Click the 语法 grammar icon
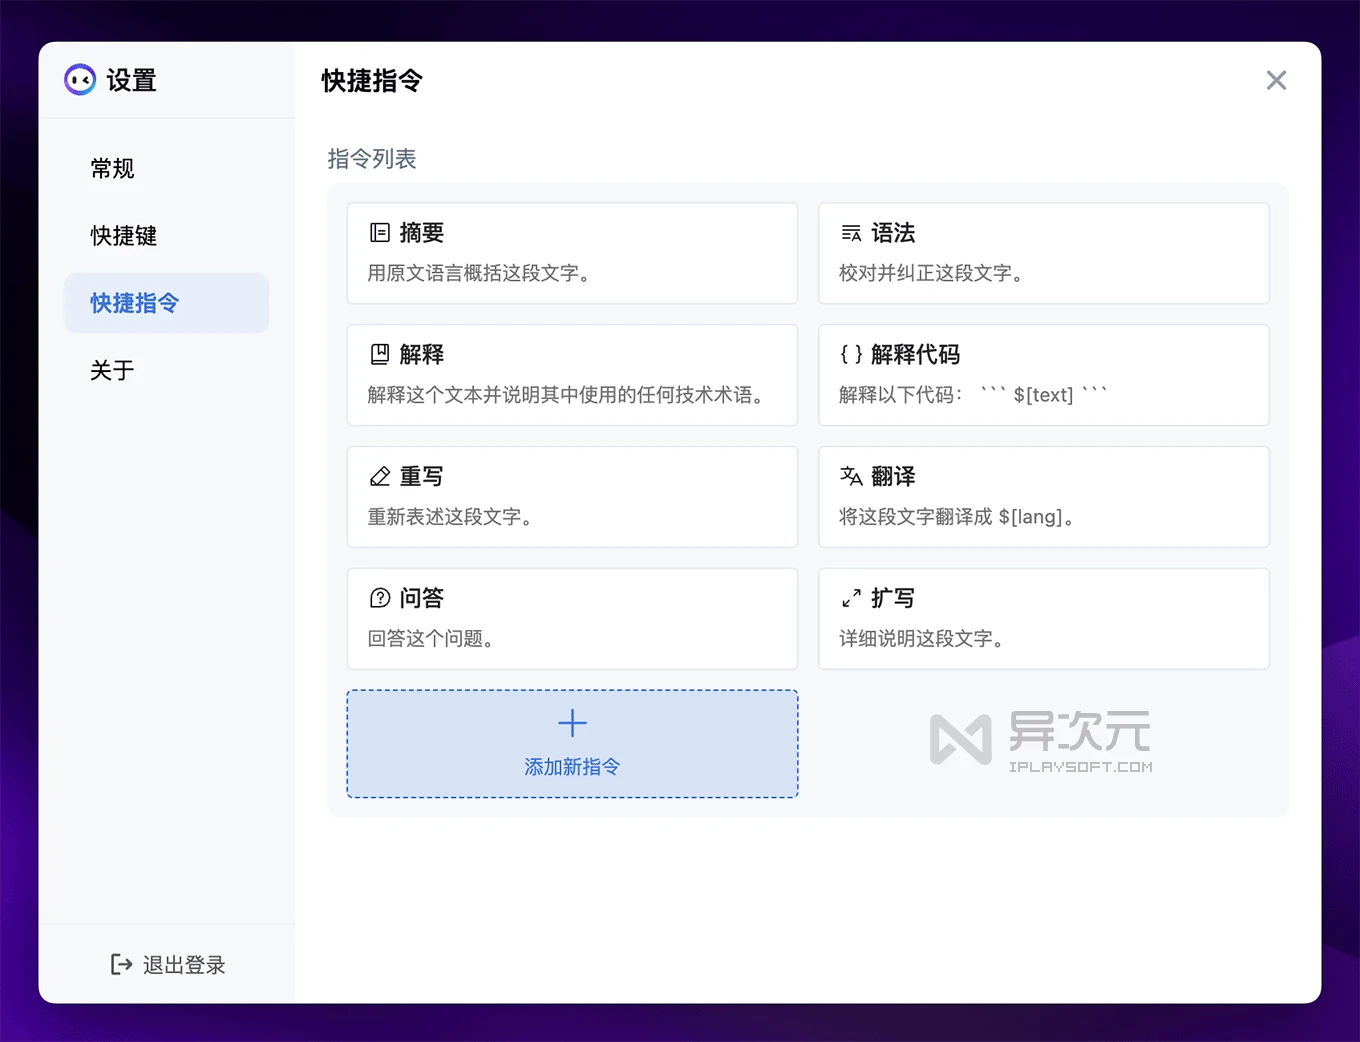The height and width of the screenshot is (1042, 1360). (851, 233)
